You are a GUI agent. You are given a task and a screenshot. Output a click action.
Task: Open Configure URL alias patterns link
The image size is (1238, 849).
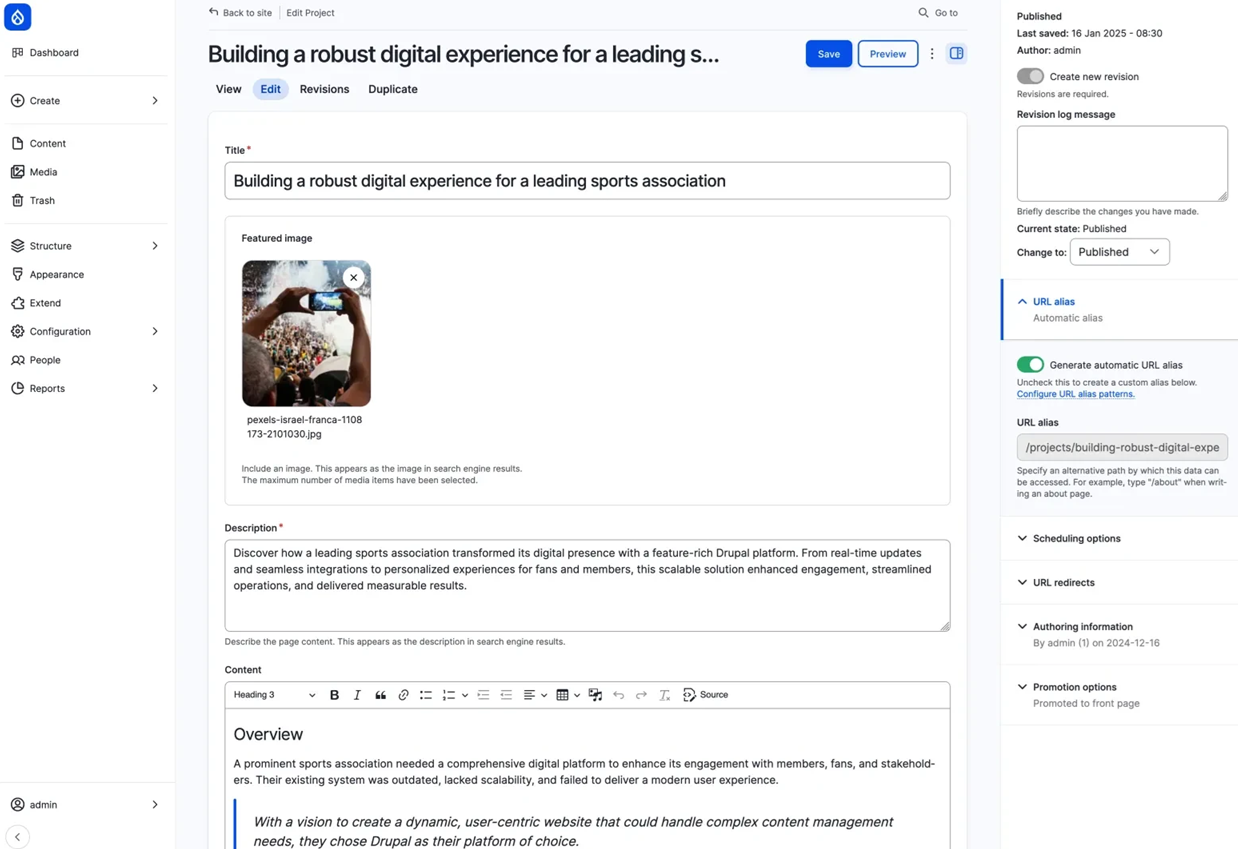pos(1075,394)
